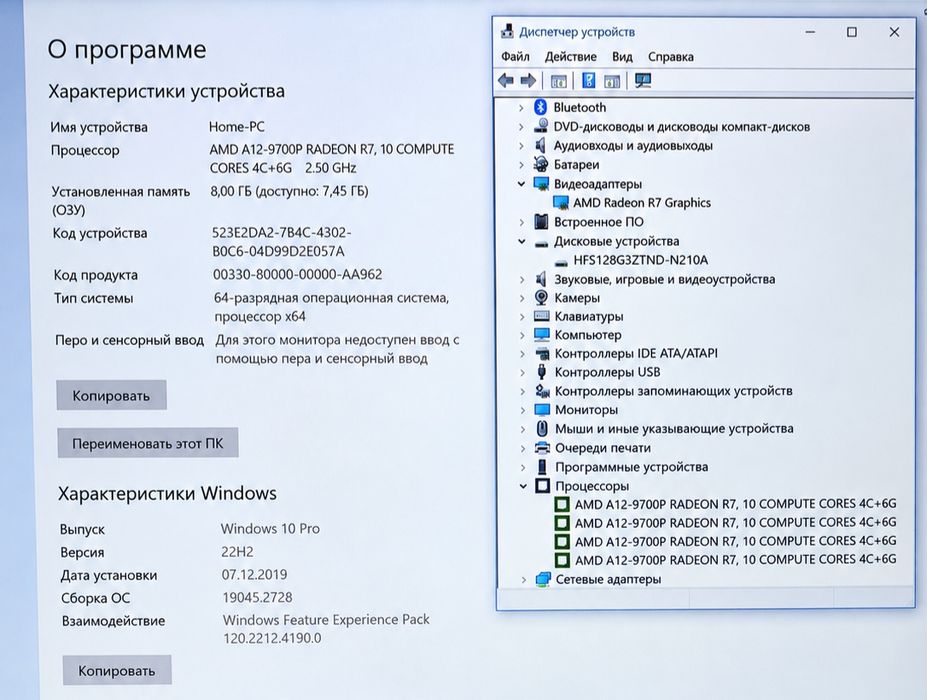Click the Device Manager title bar app icon
This screenshot has width=927, height=700.
click(x=507, y=31)
